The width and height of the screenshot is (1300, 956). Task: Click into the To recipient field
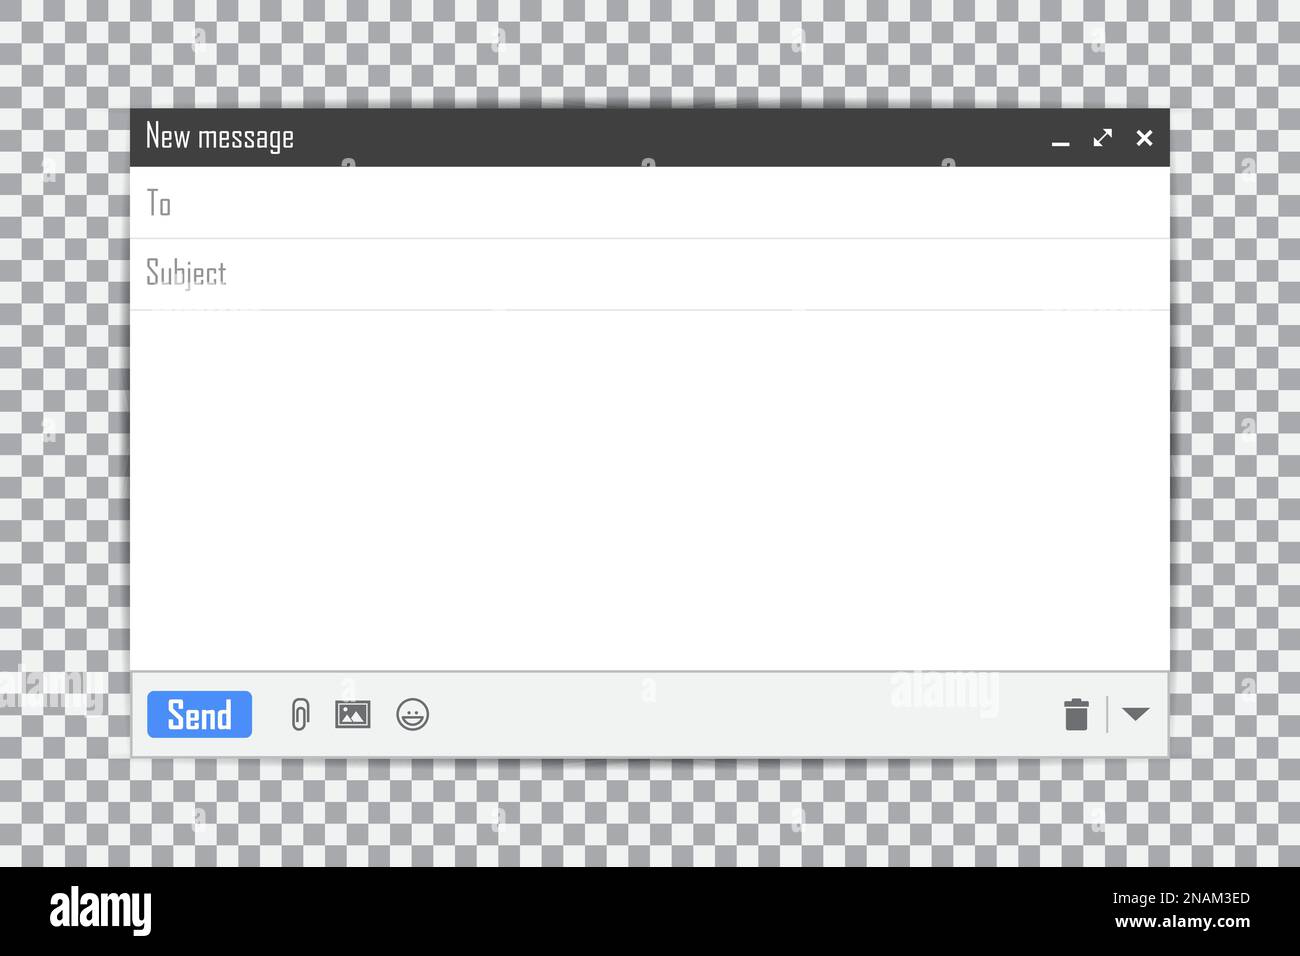(649, 203)
